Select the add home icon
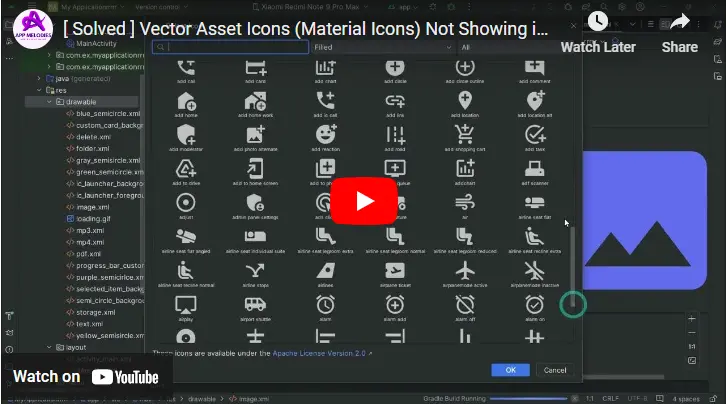 (186, 101)
